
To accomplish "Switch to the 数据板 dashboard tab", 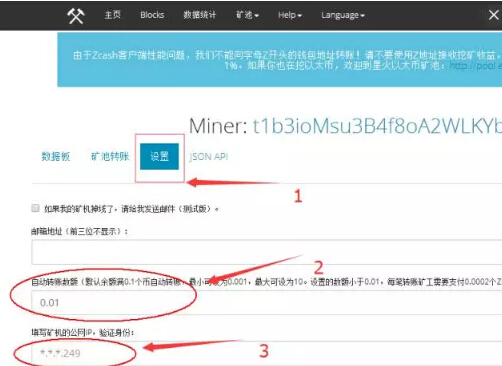I will (56, 156).
